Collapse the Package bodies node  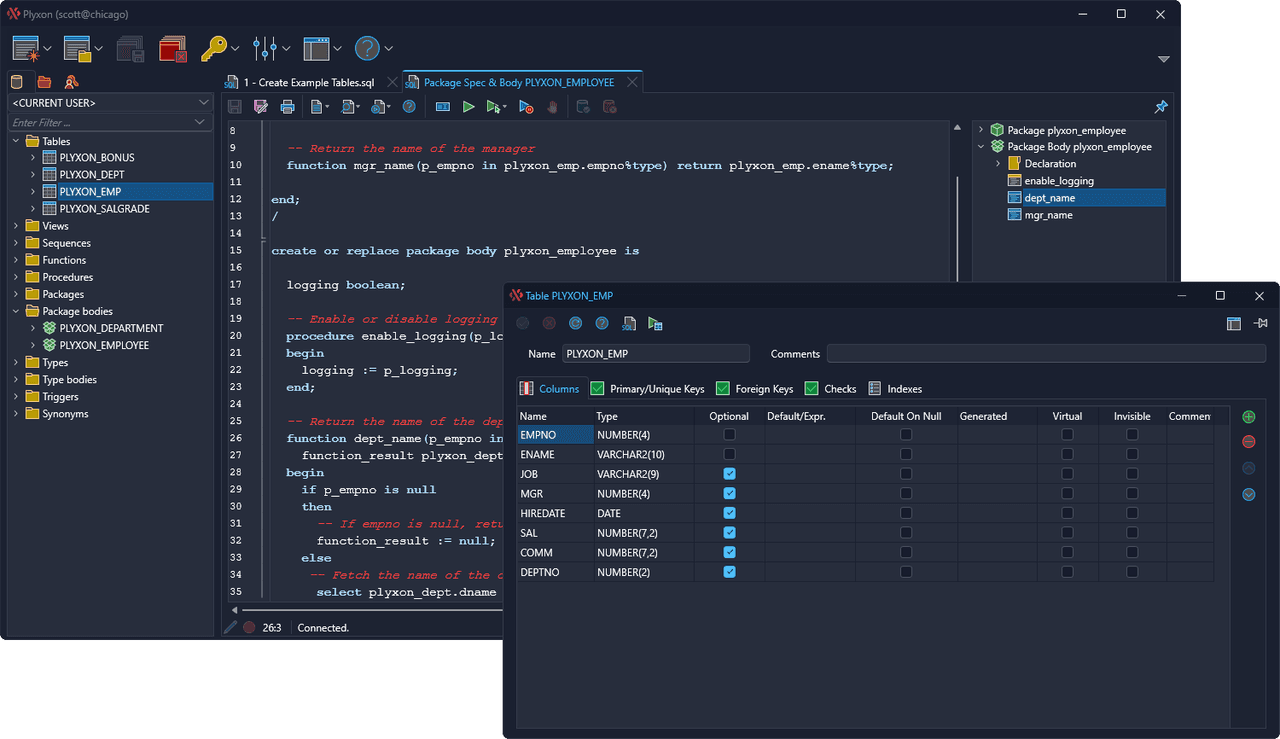click(16, 311)
